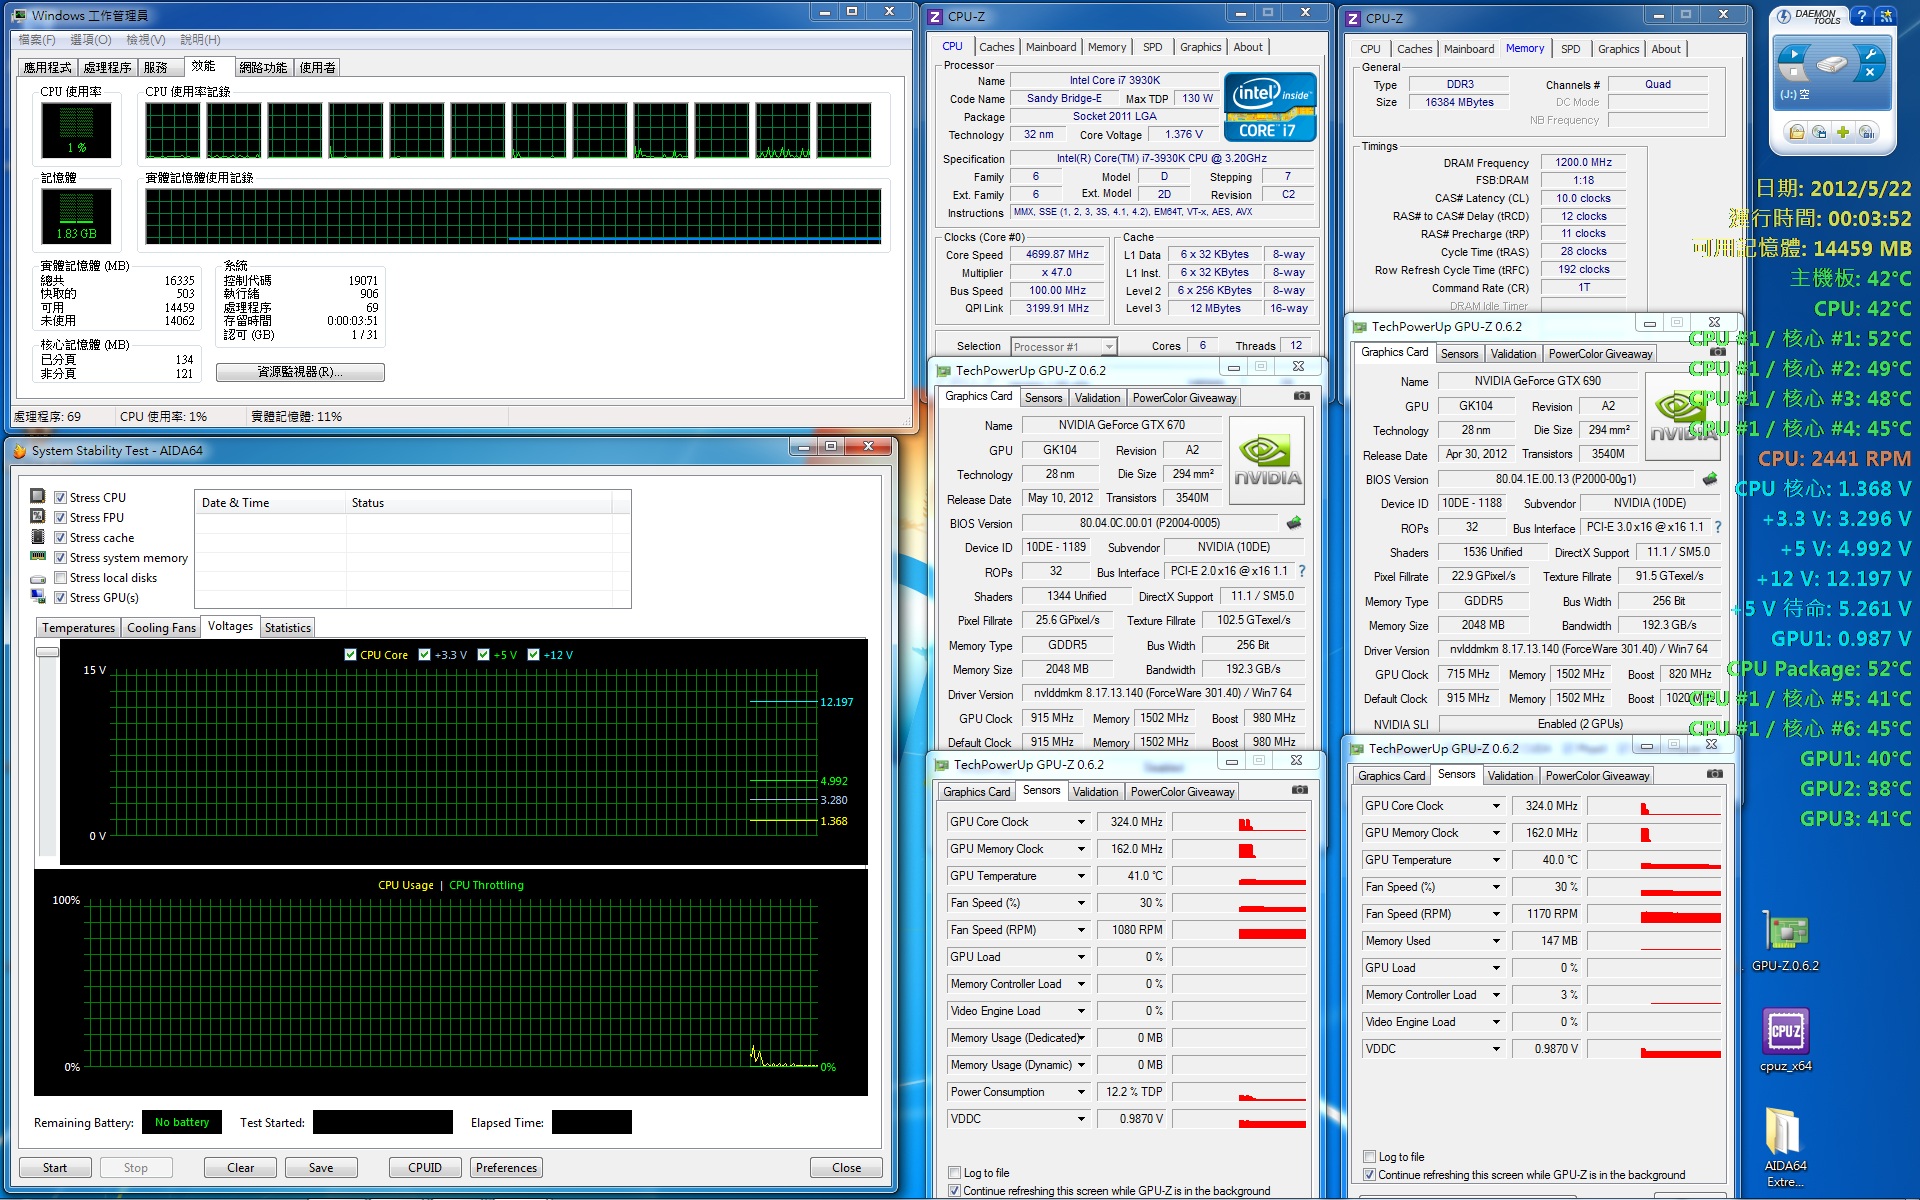Click BIOS save chip icon in GTX 670 window
Viewport: 1920px width, 1200px height.
pyautogui.click(x=1294, y=522)
